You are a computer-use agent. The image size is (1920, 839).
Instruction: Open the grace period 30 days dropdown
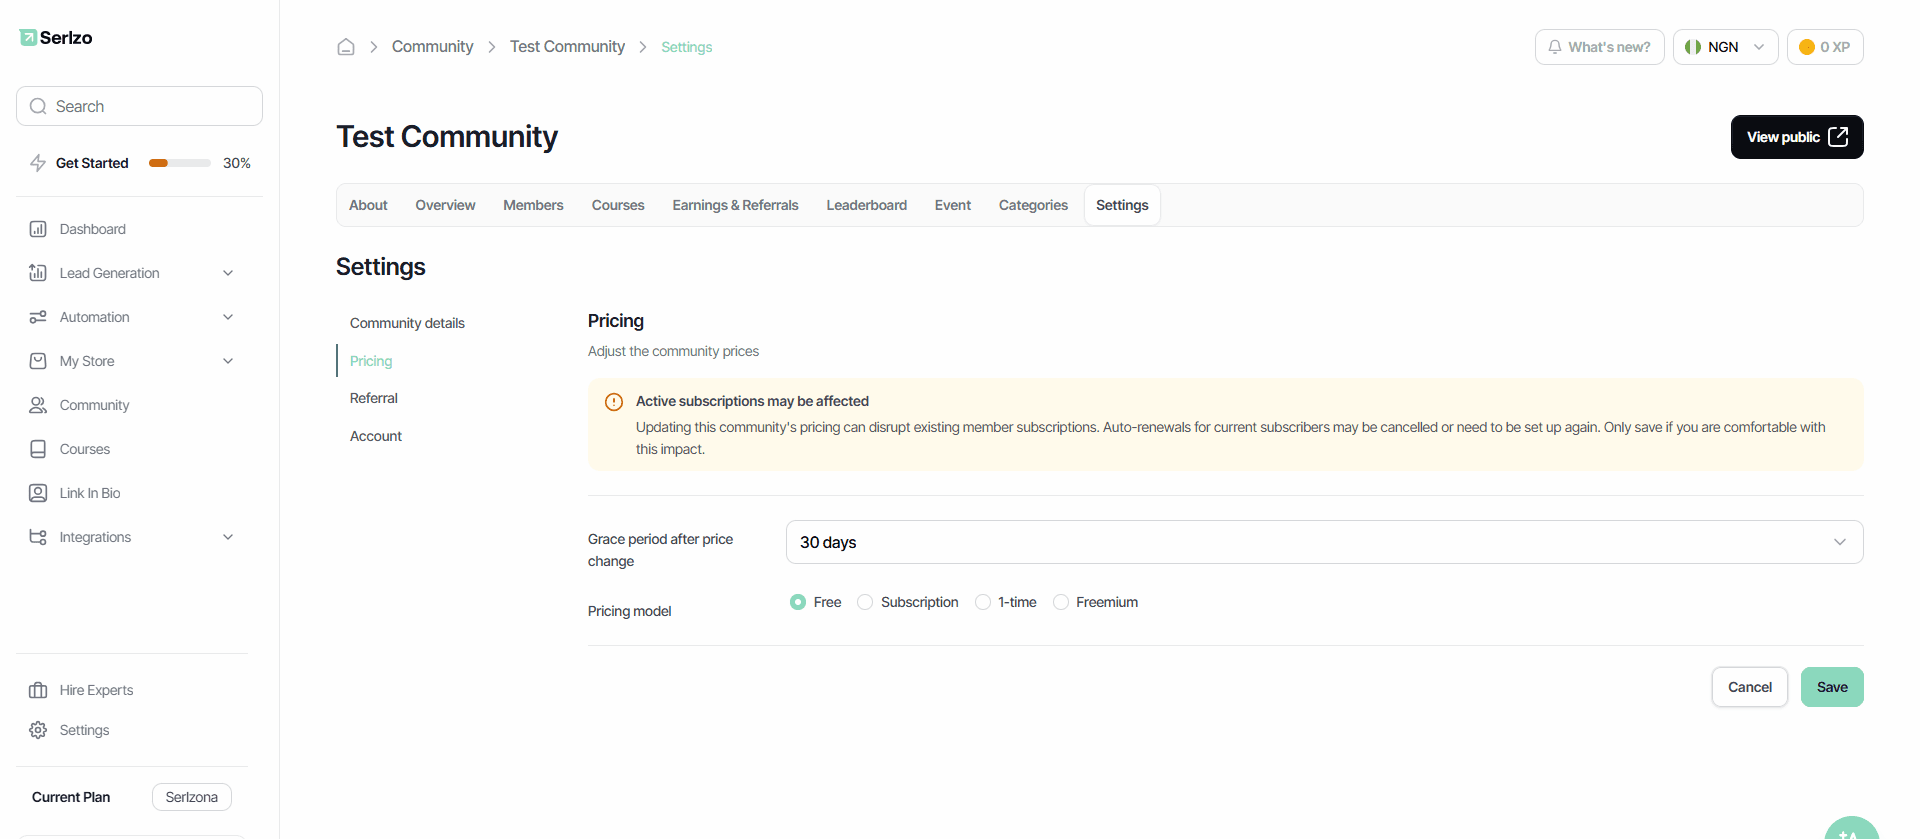(1325, 542)
